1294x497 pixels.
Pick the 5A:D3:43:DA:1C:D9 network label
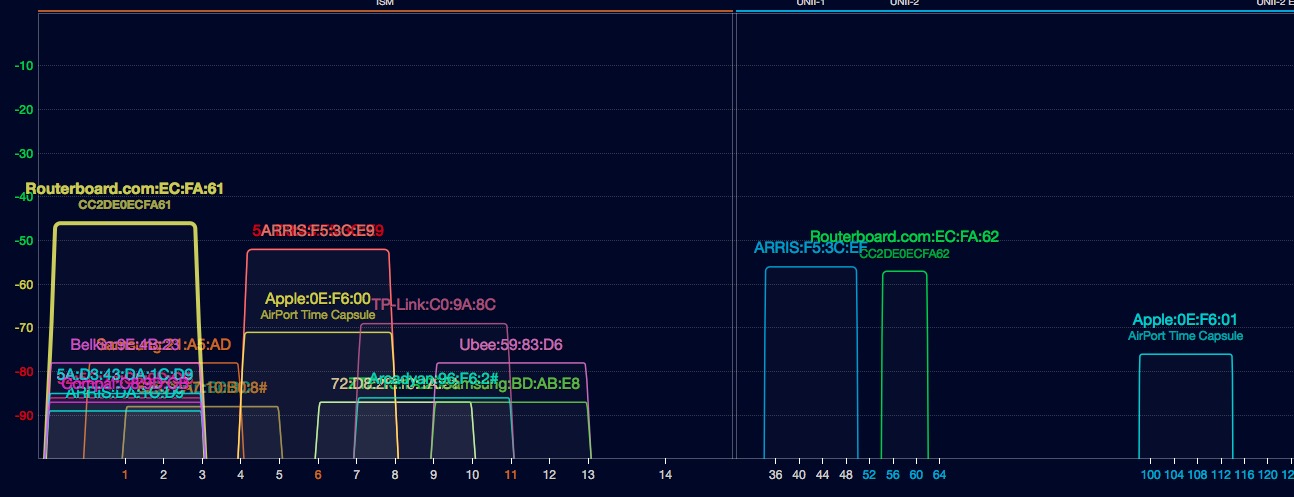(125, 375)
